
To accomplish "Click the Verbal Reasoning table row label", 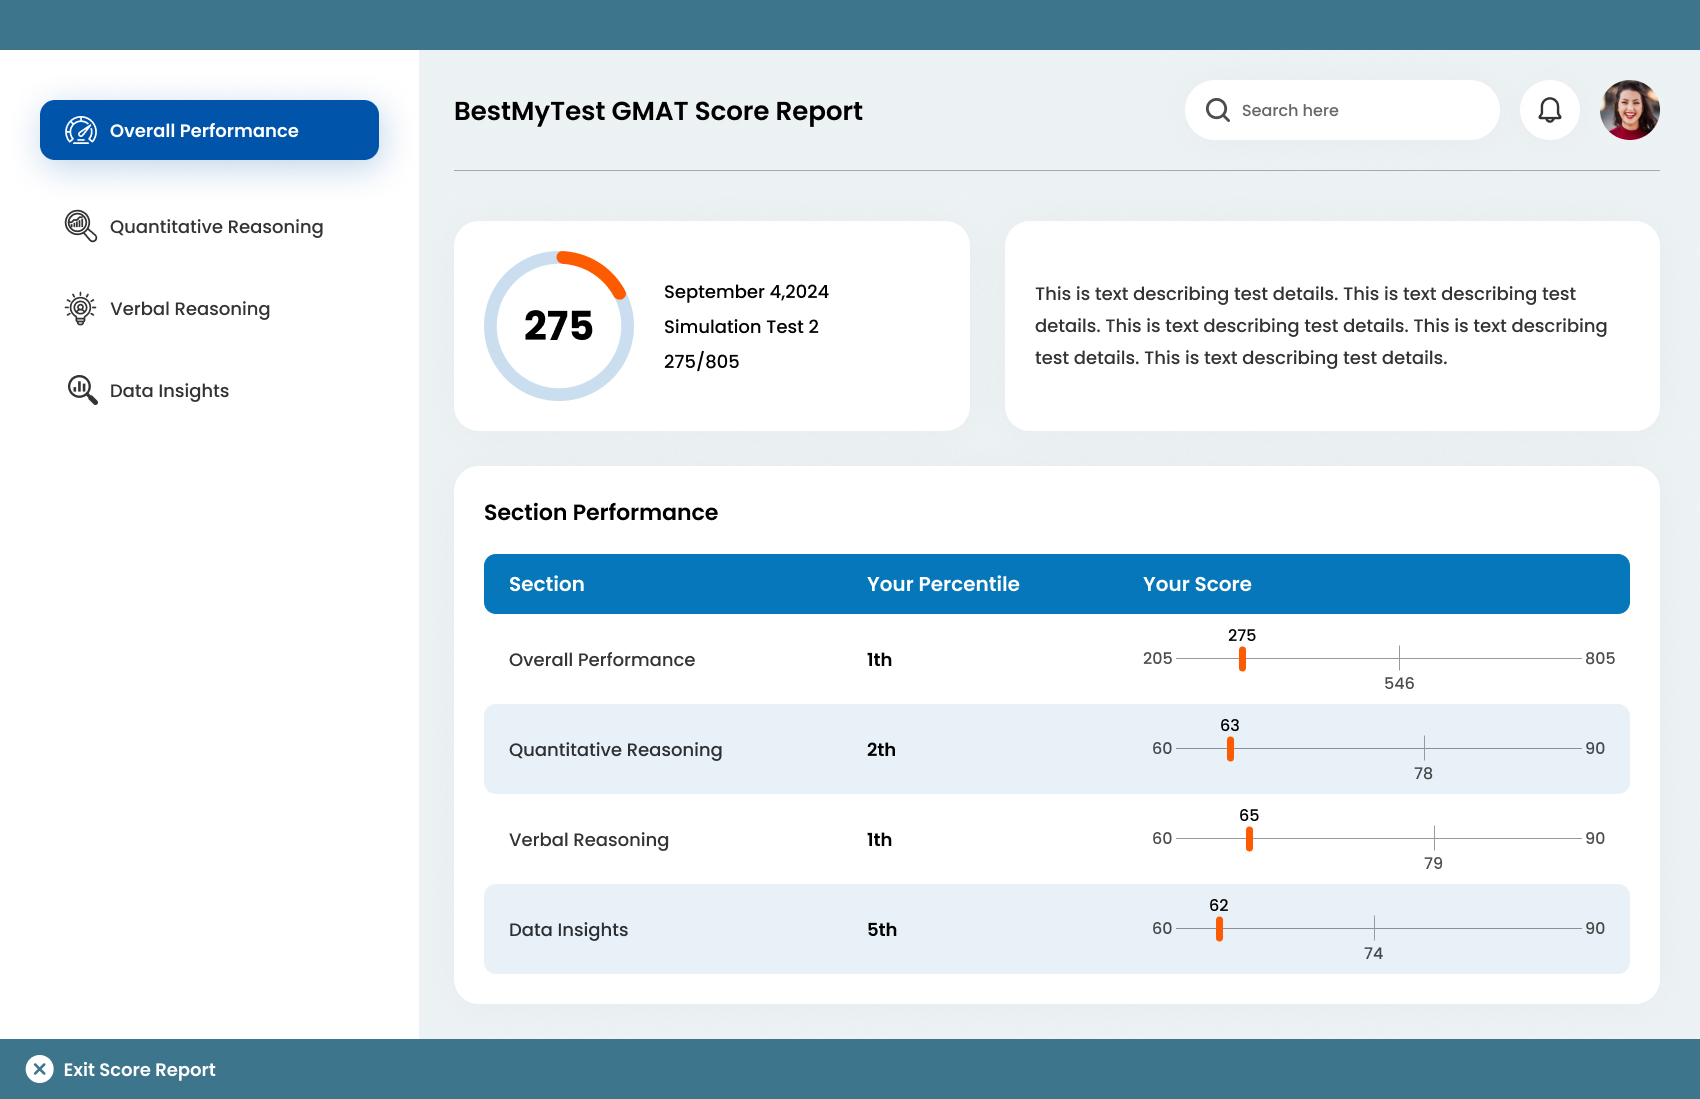I will [589, 839].
